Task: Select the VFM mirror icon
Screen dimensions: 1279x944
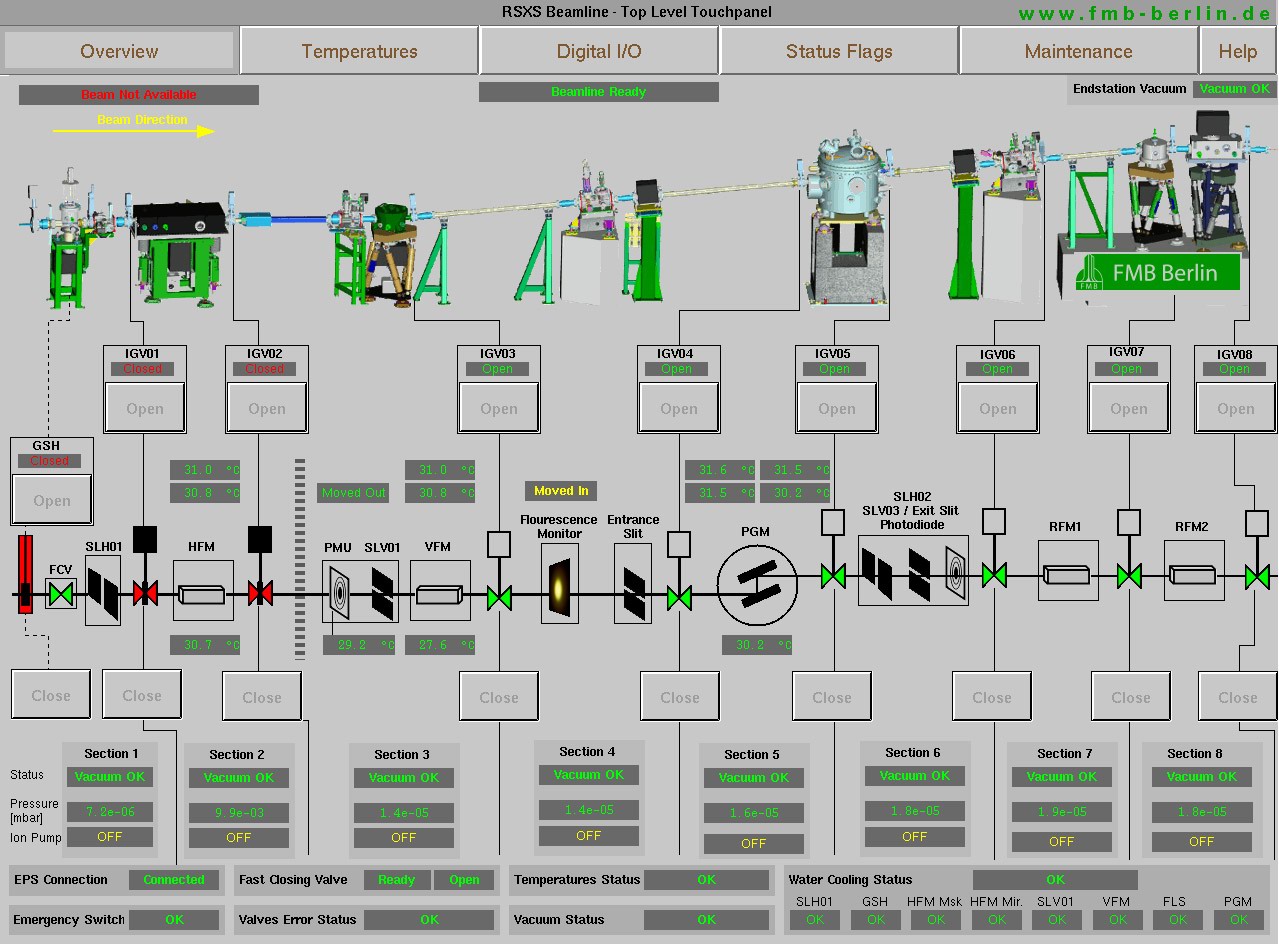Action: (440, 593)
